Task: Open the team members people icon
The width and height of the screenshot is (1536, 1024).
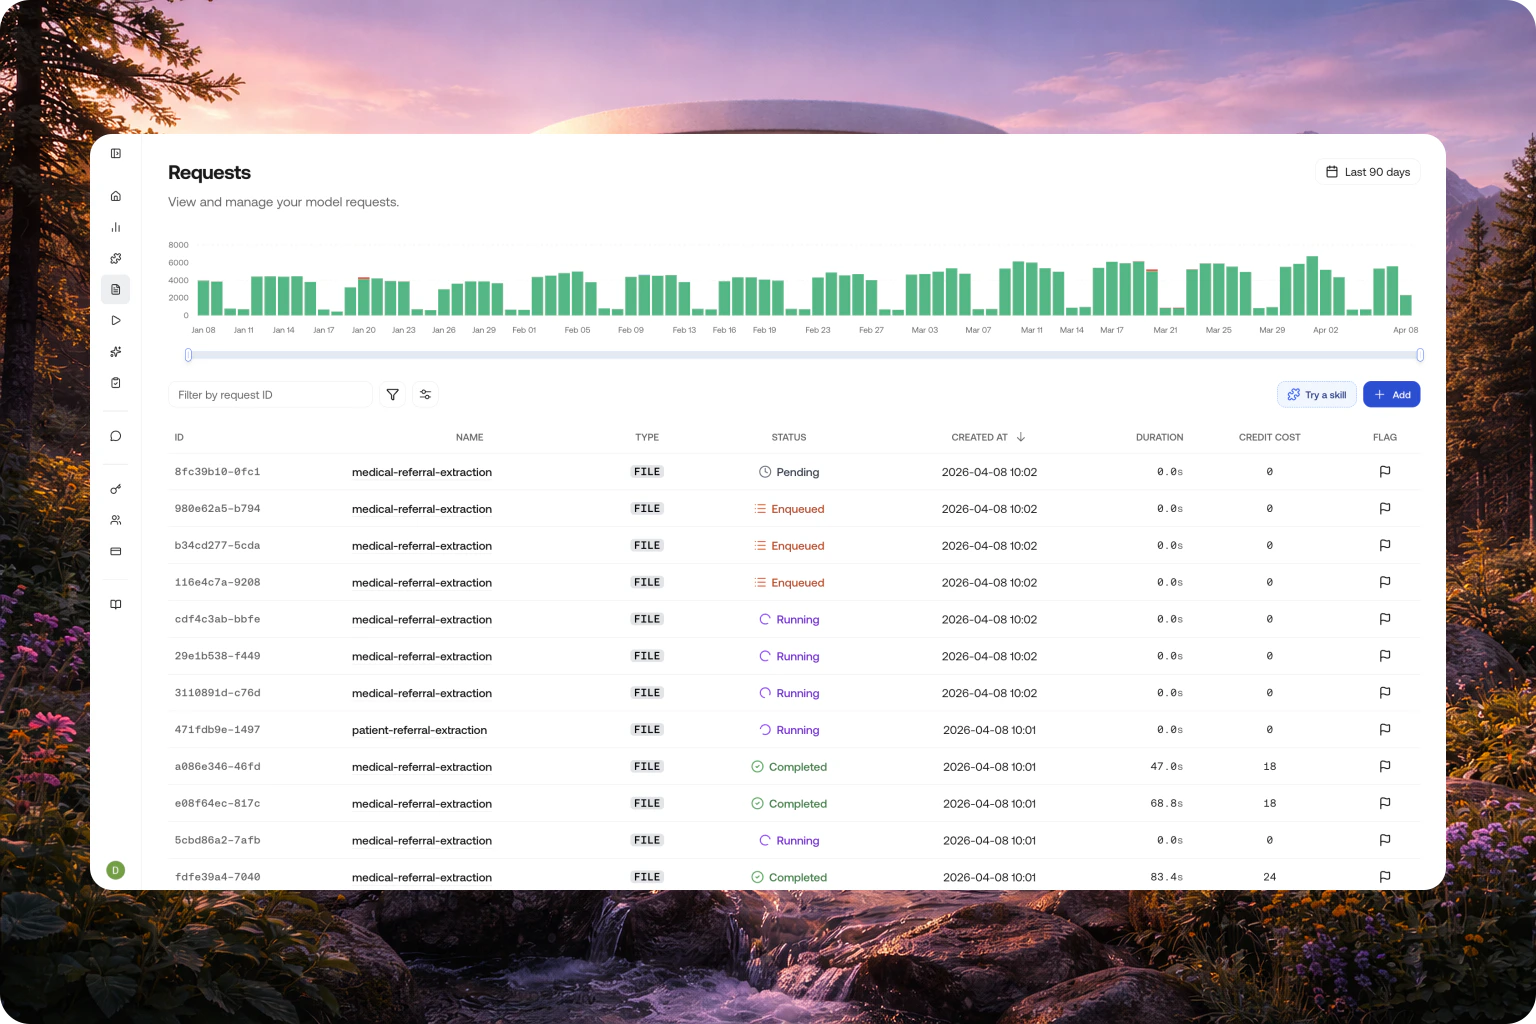Action: pyautogui.click(x=116, y=520)
